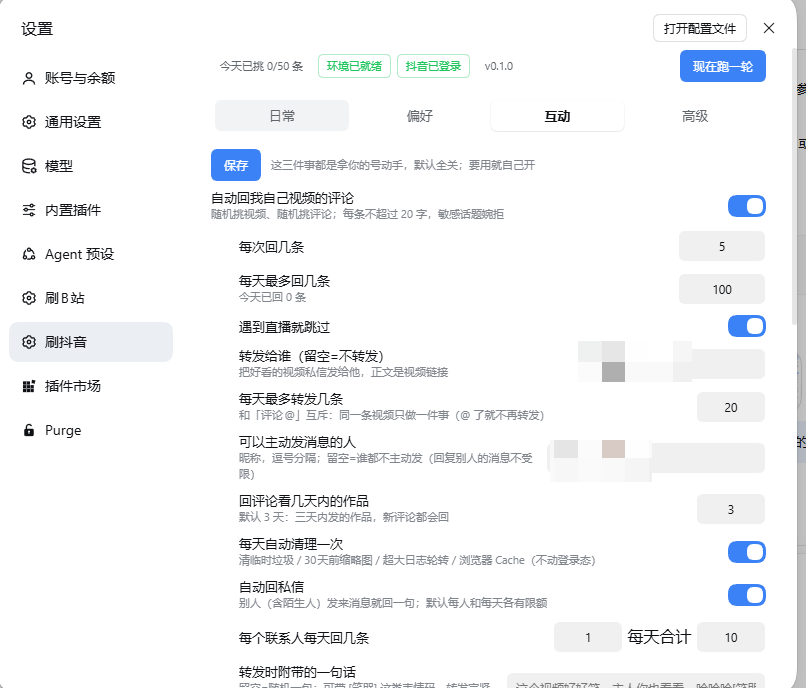Open 内置插件 section

coord(91,210)
